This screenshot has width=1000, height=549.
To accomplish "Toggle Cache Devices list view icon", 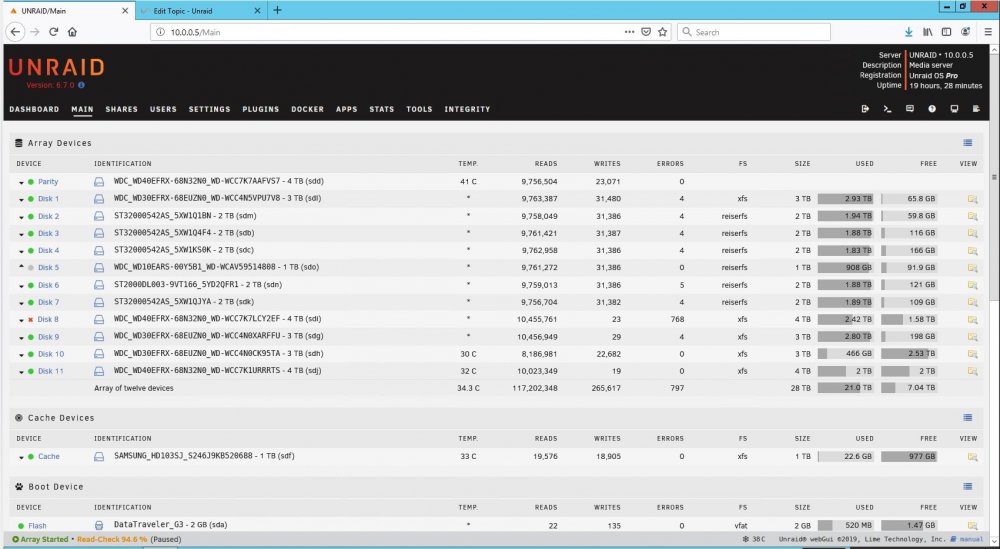I will tap(967, 418).
